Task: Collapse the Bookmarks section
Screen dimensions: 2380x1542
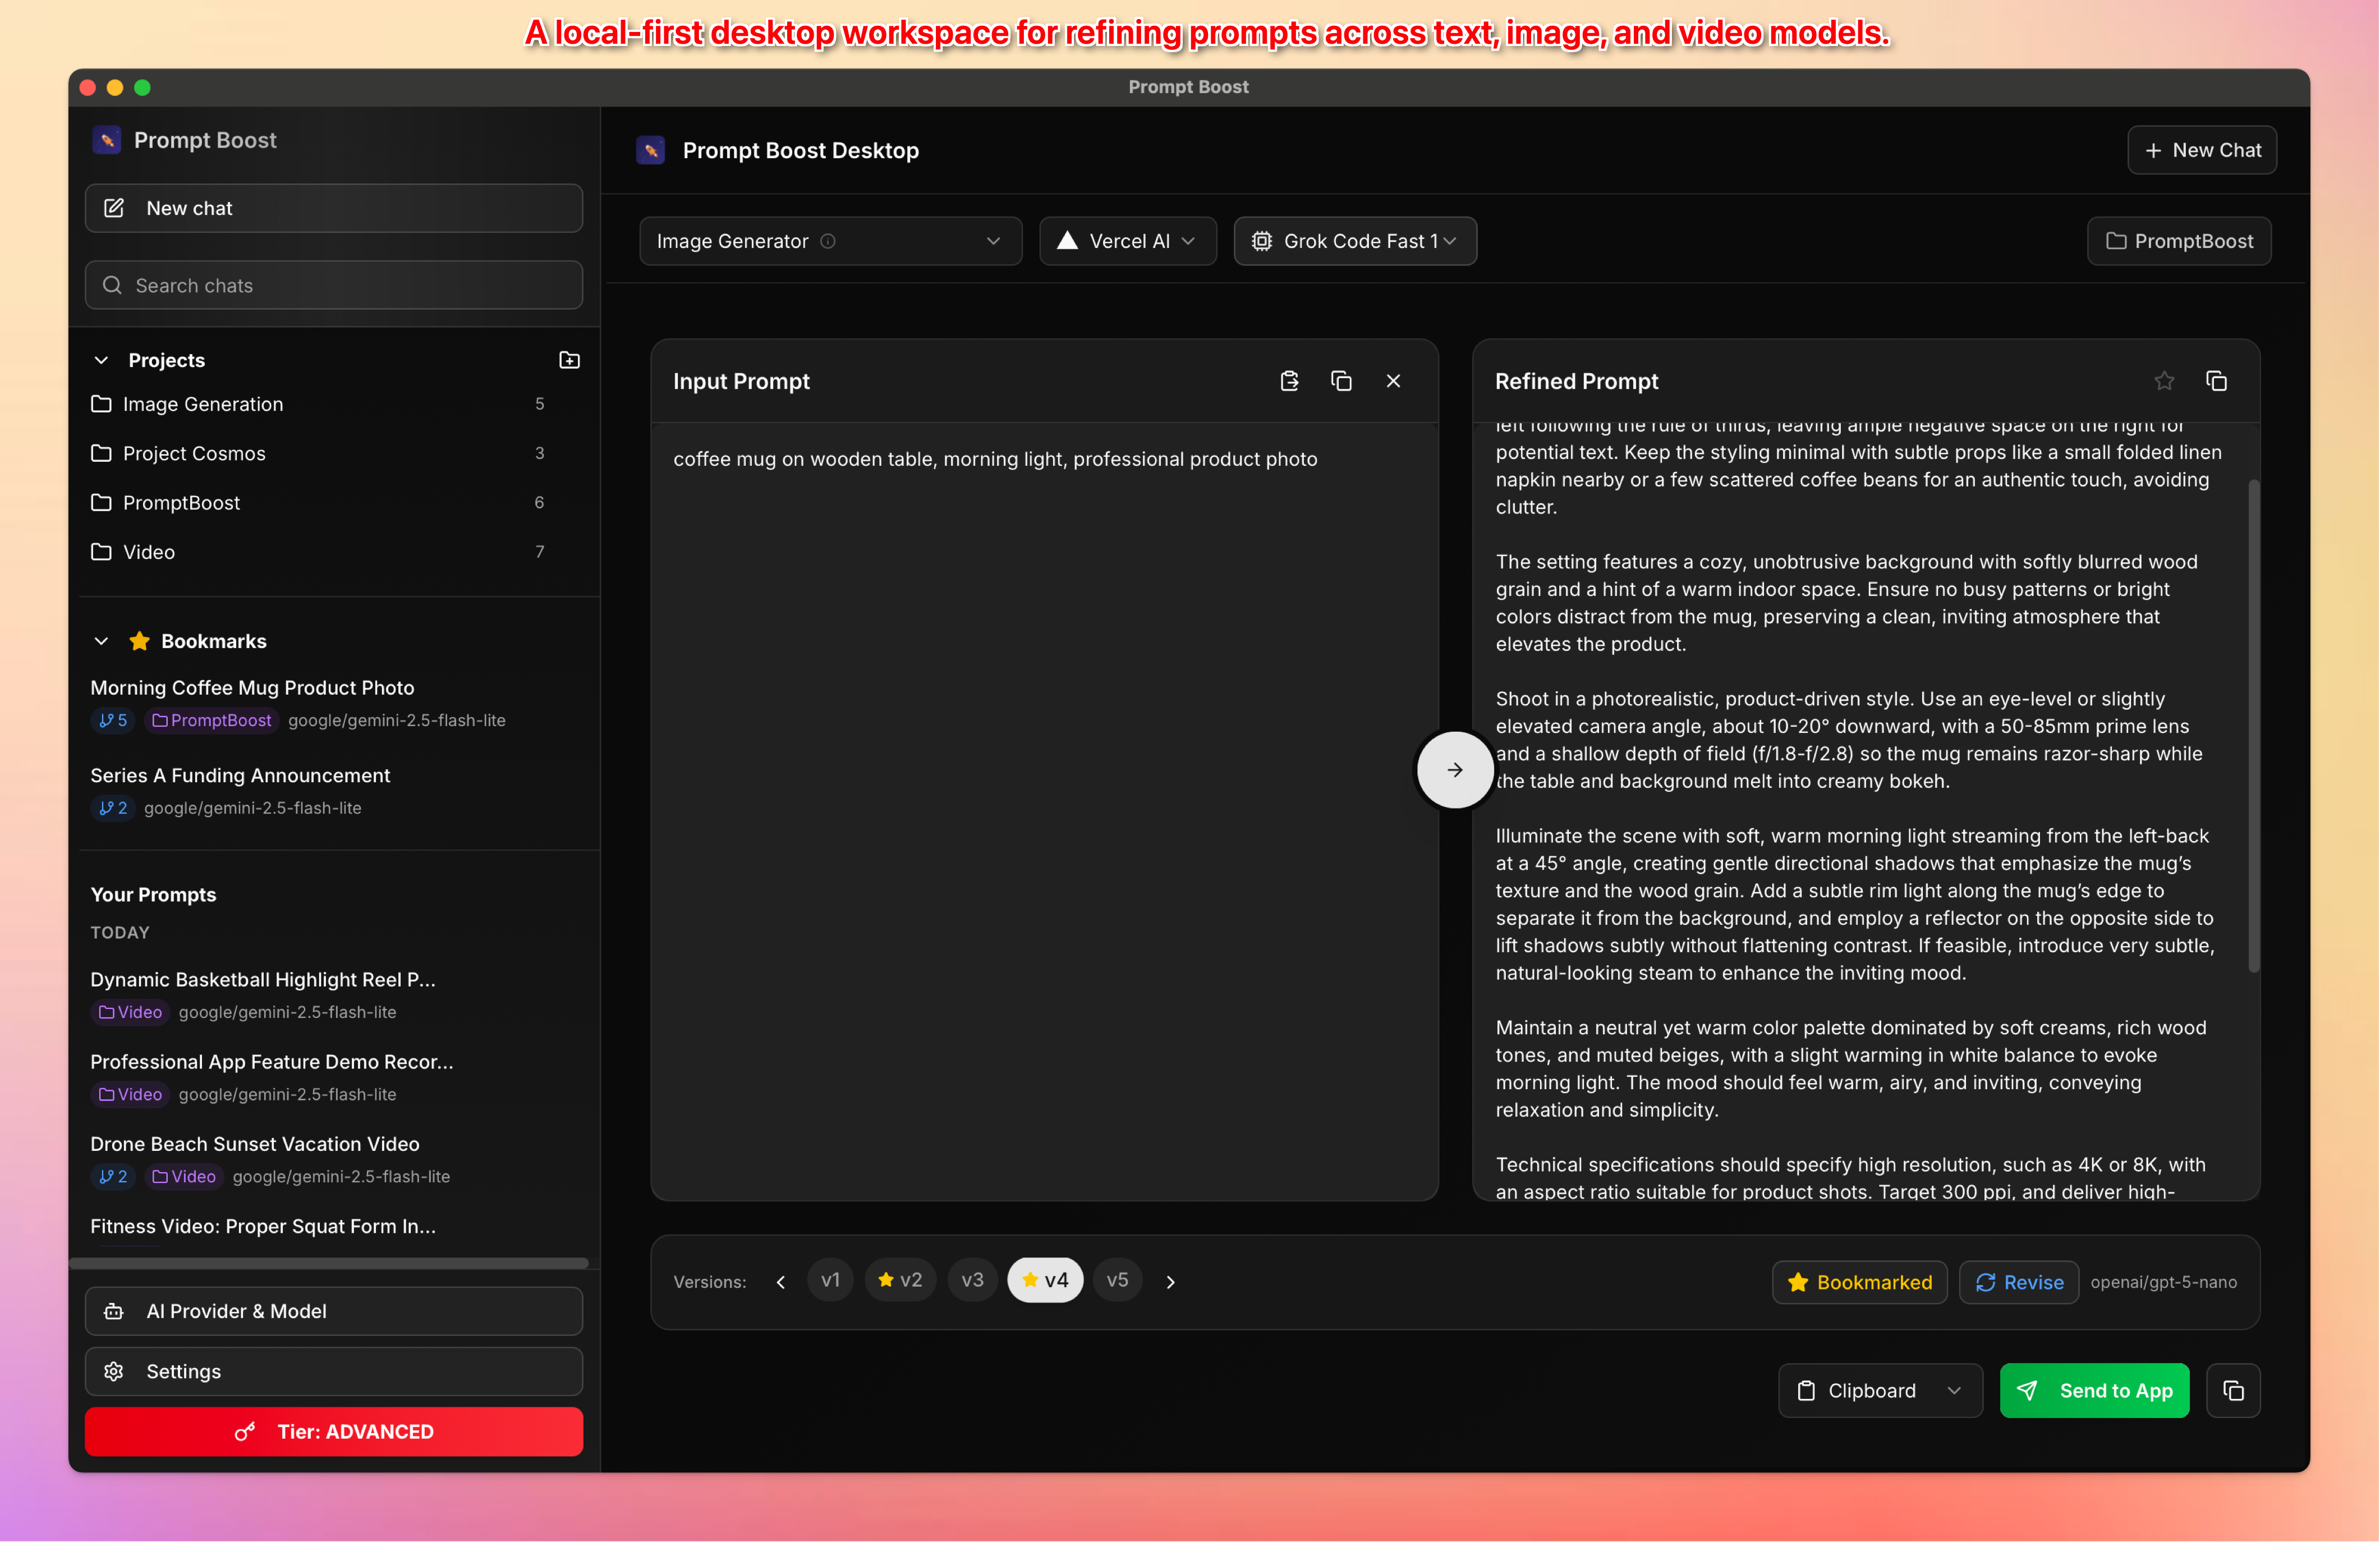Action: click(101, 641)
